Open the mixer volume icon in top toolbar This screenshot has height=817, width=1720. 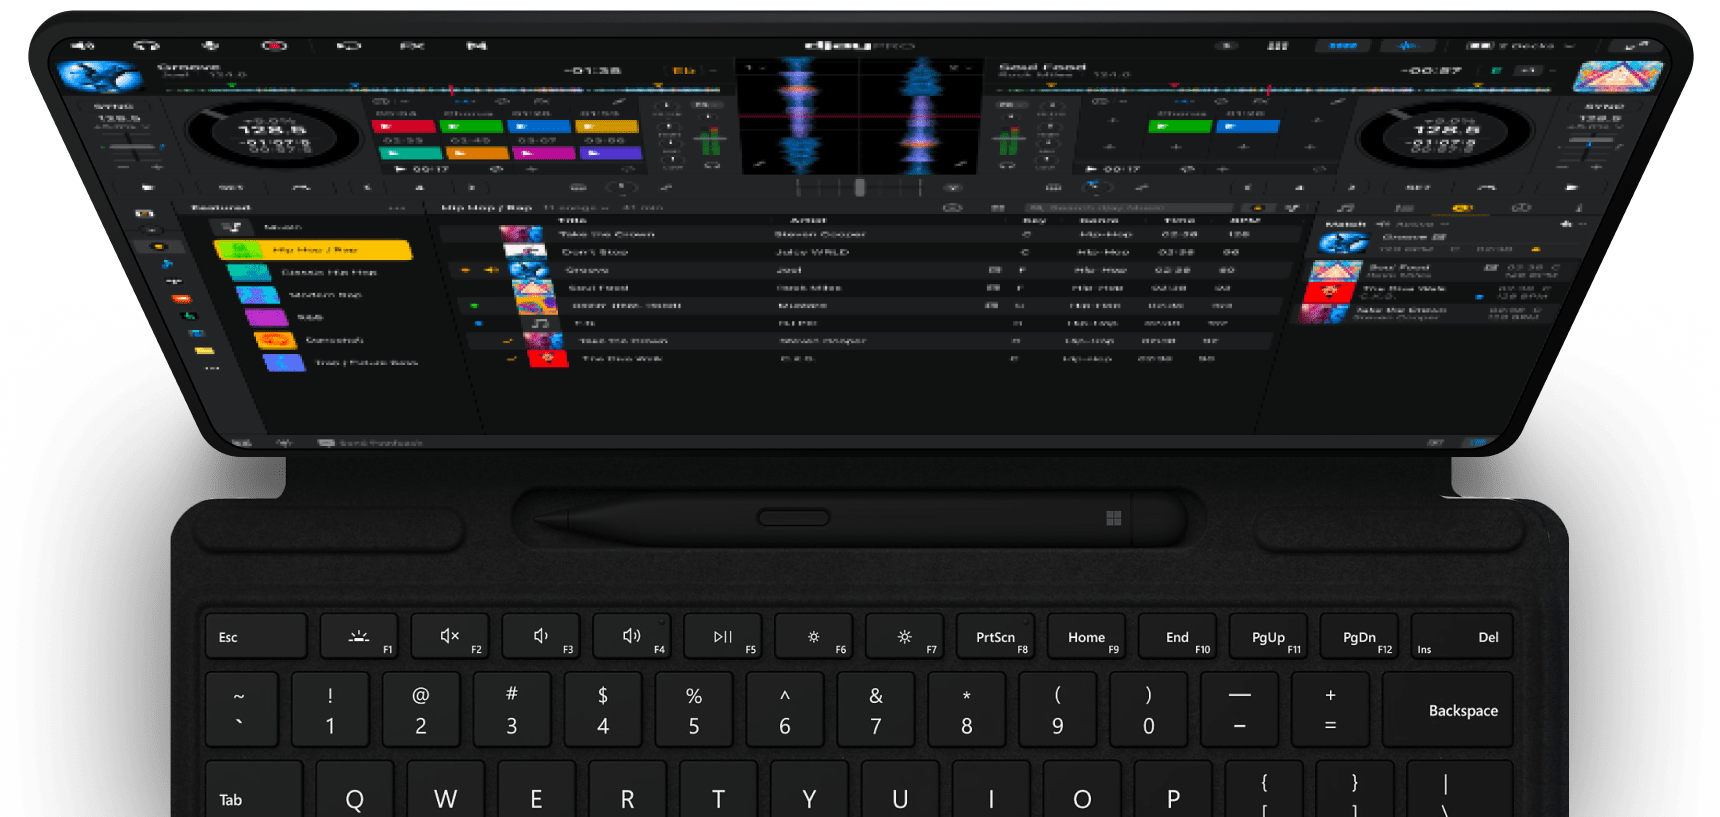point(84,46)
